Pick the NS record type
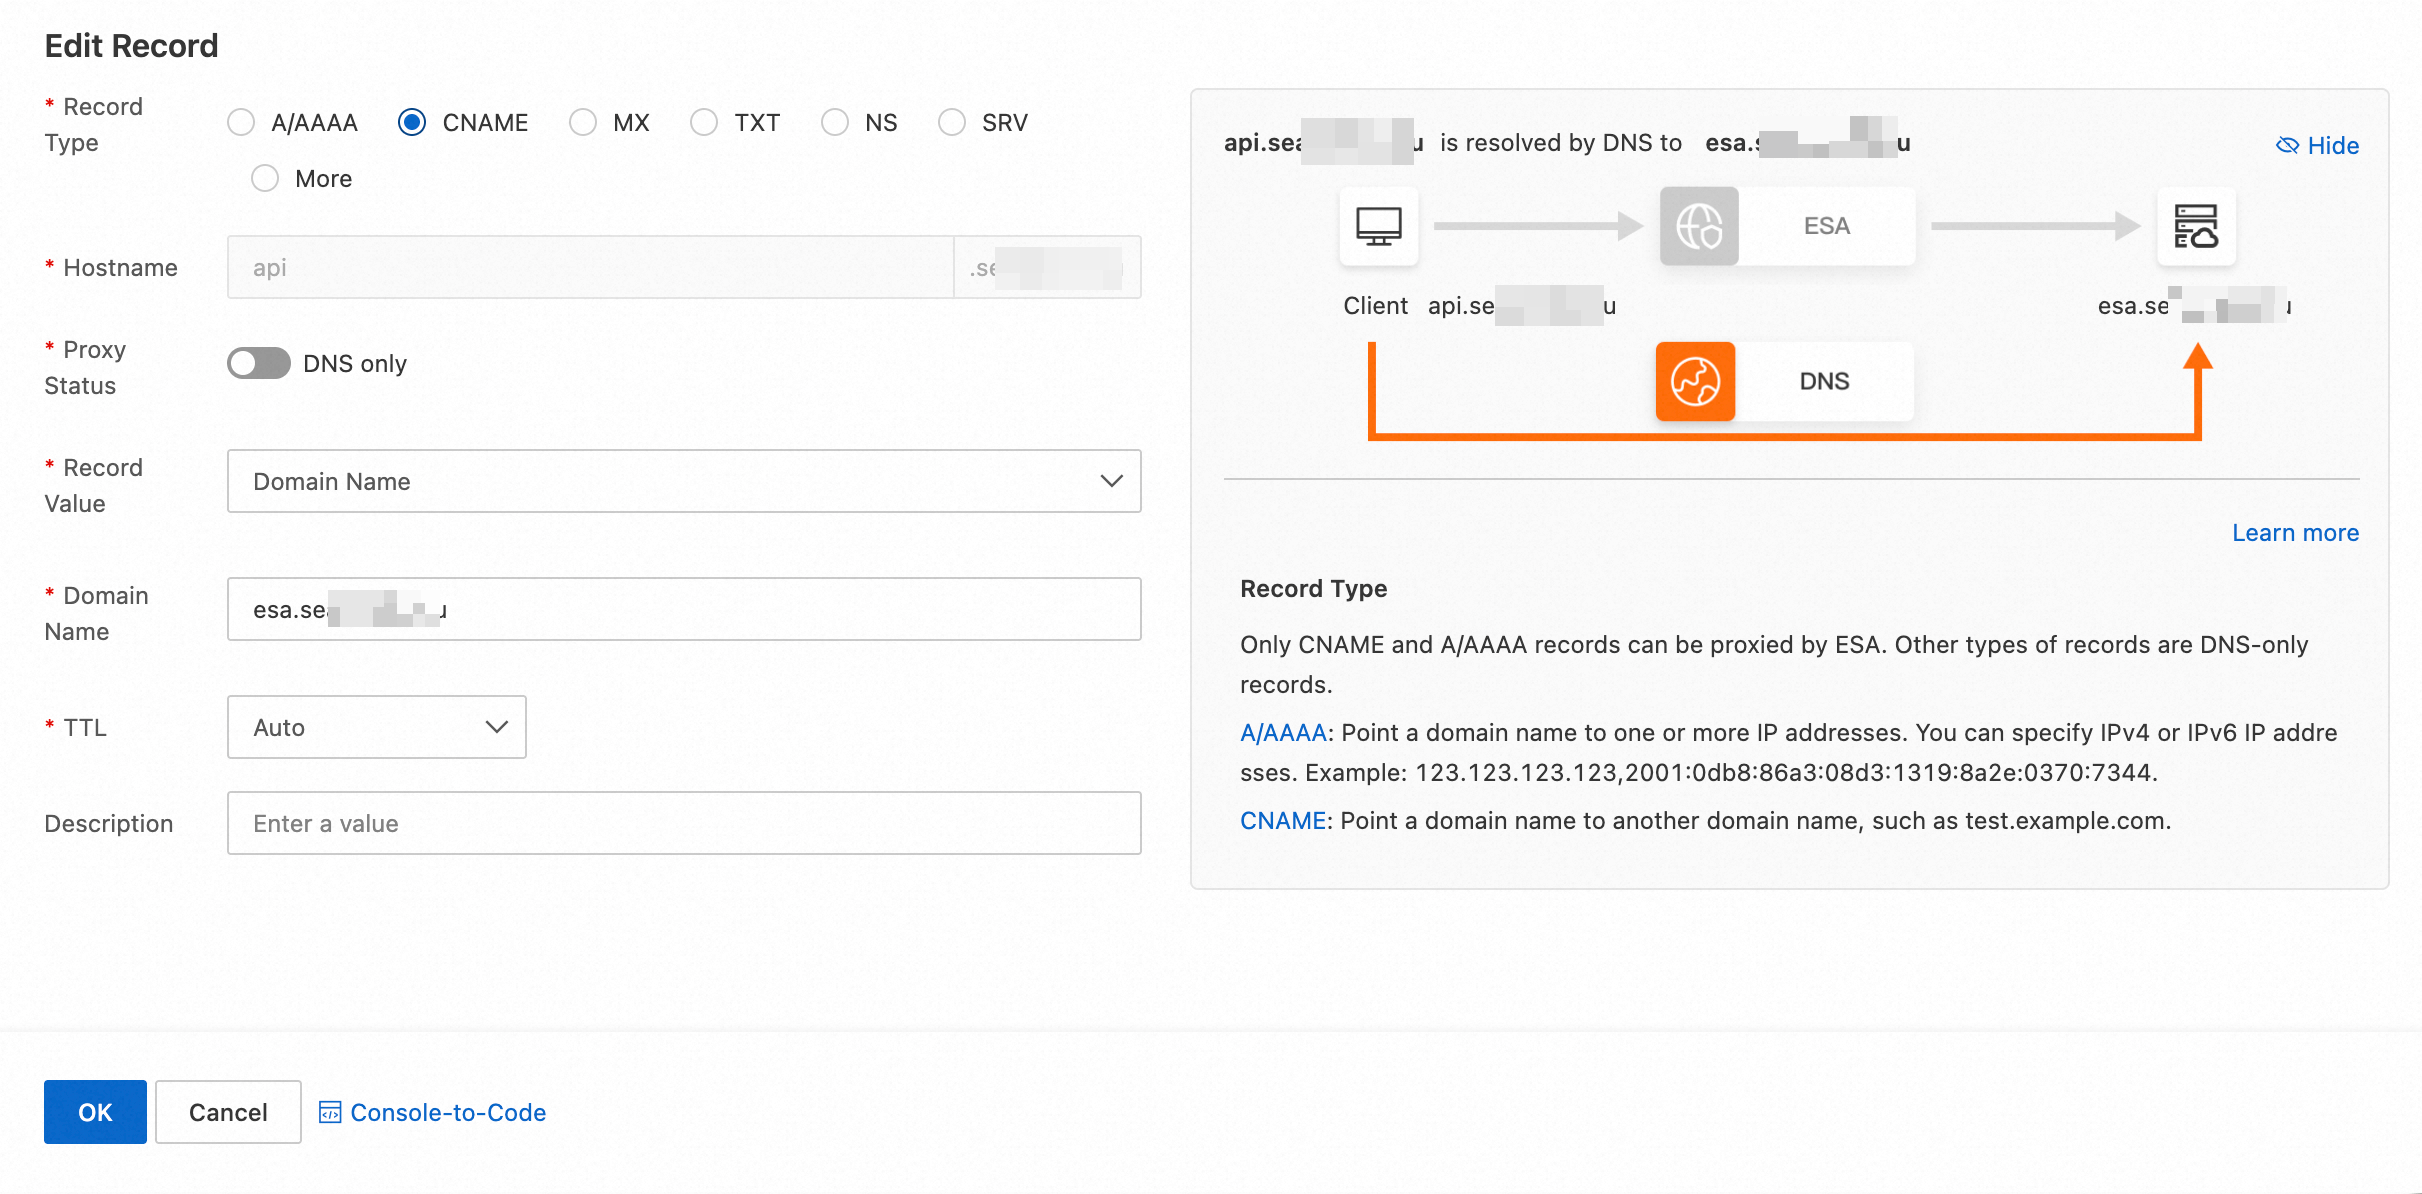This screenshot has height=1194, width=2422. point(835,123)
